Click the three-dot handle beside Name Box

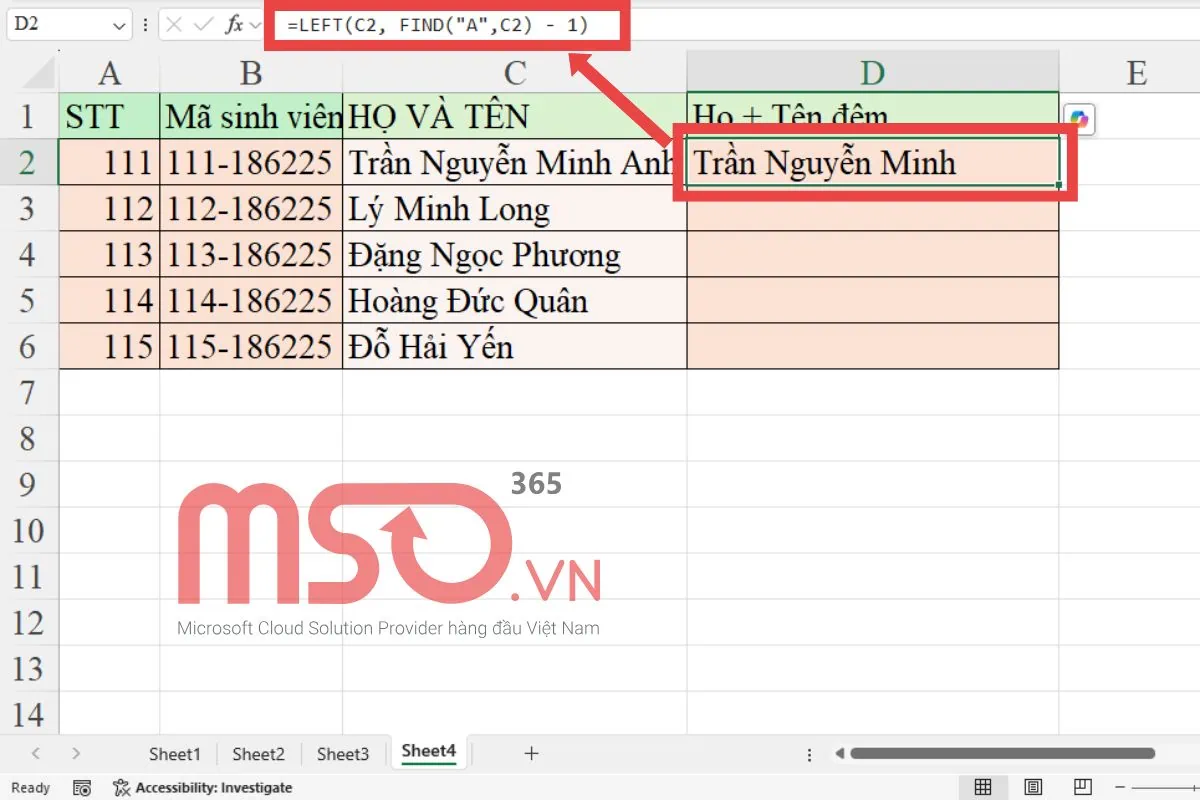pyautogui.click(x=146, y=25)
